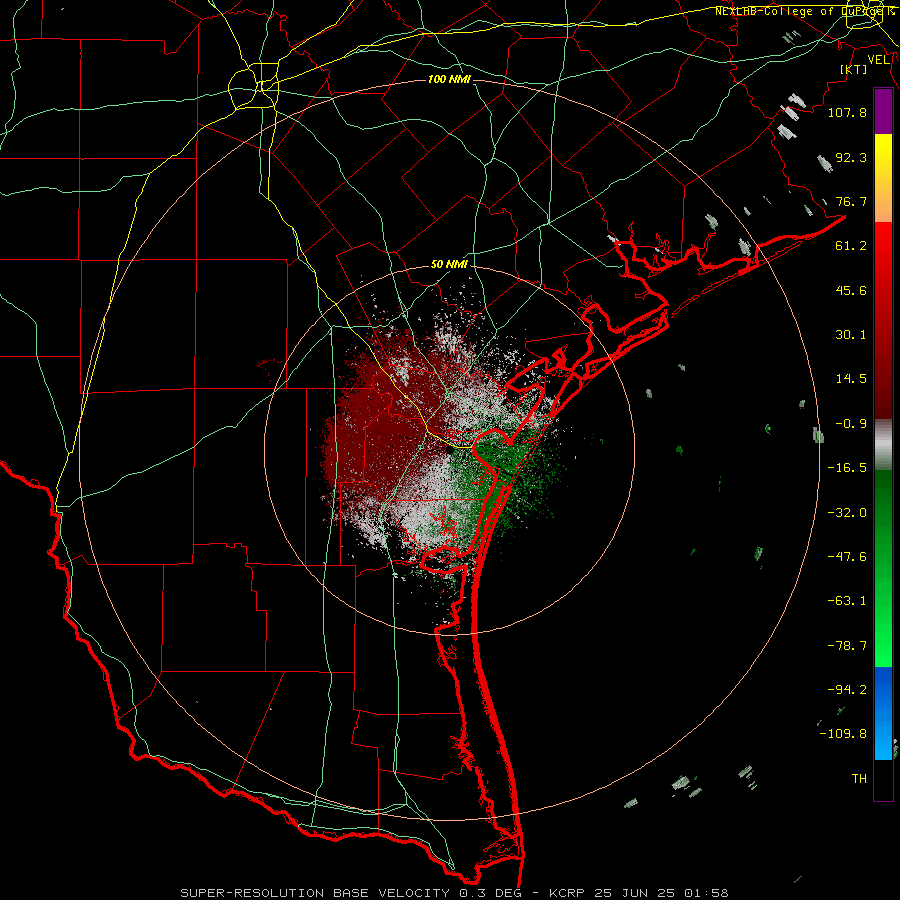This screenshot has width=900, height=900.
Task: Pick the red segment of the color bar
Action: coord(883,320)
